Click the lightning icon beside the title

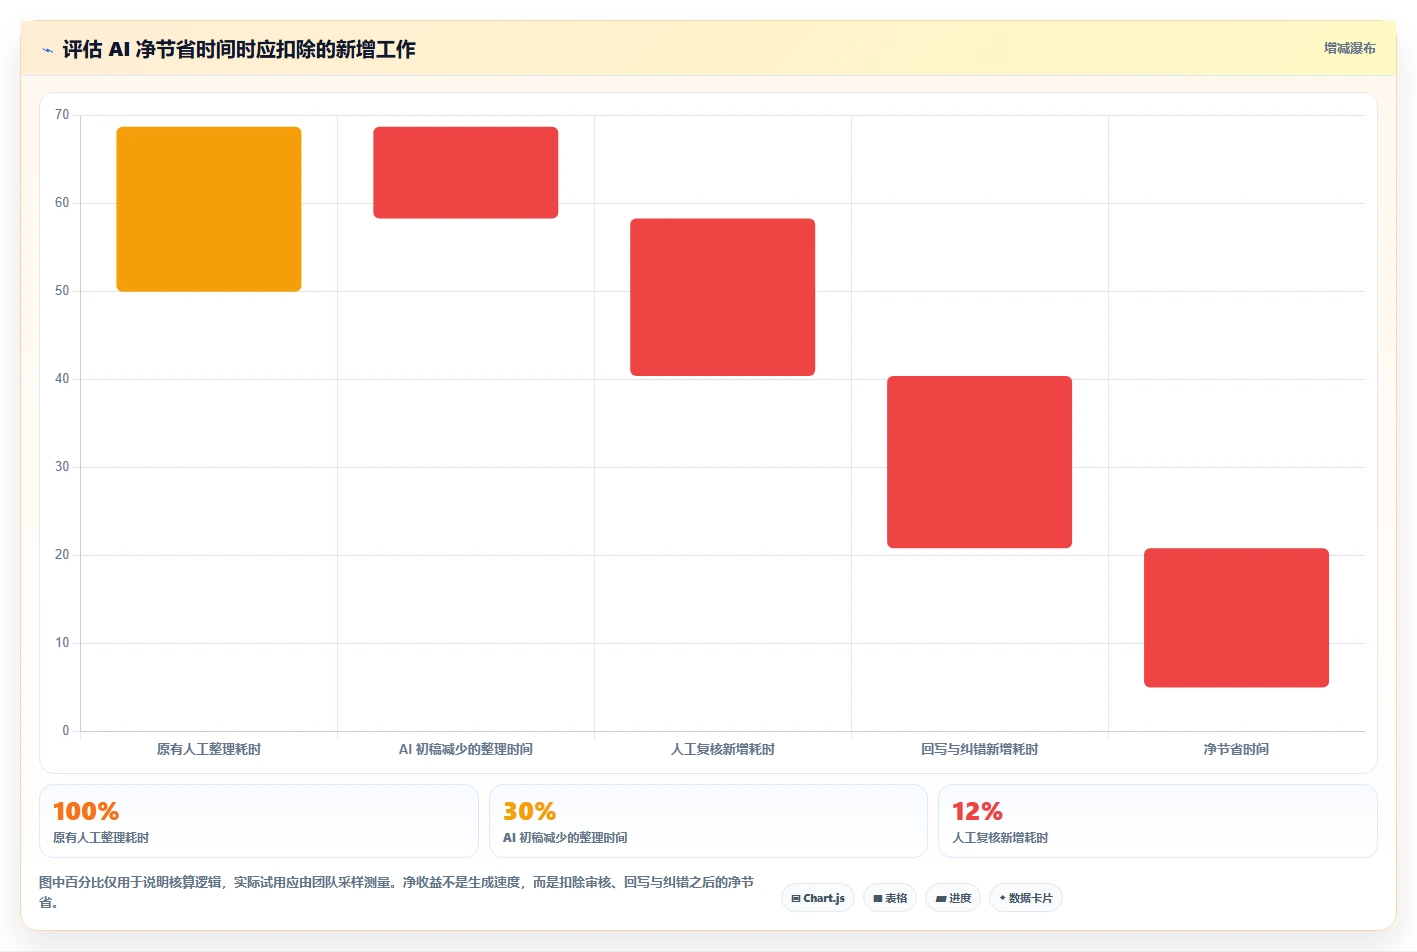[x=47, y=50]
